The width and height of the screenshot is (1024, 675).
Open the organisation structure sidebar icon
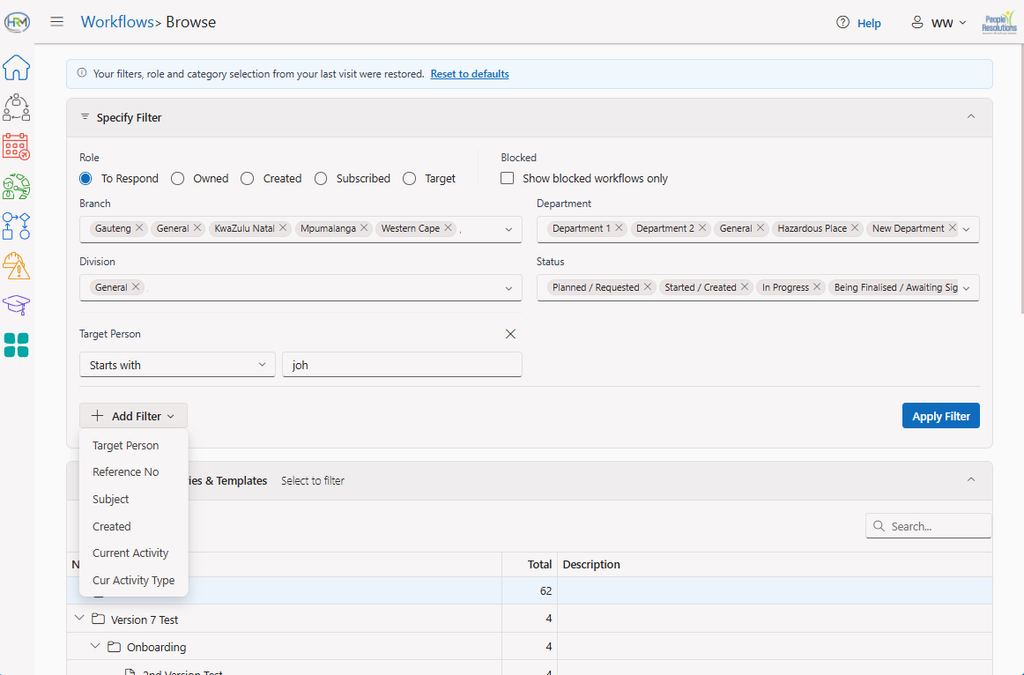pos(16,107)
